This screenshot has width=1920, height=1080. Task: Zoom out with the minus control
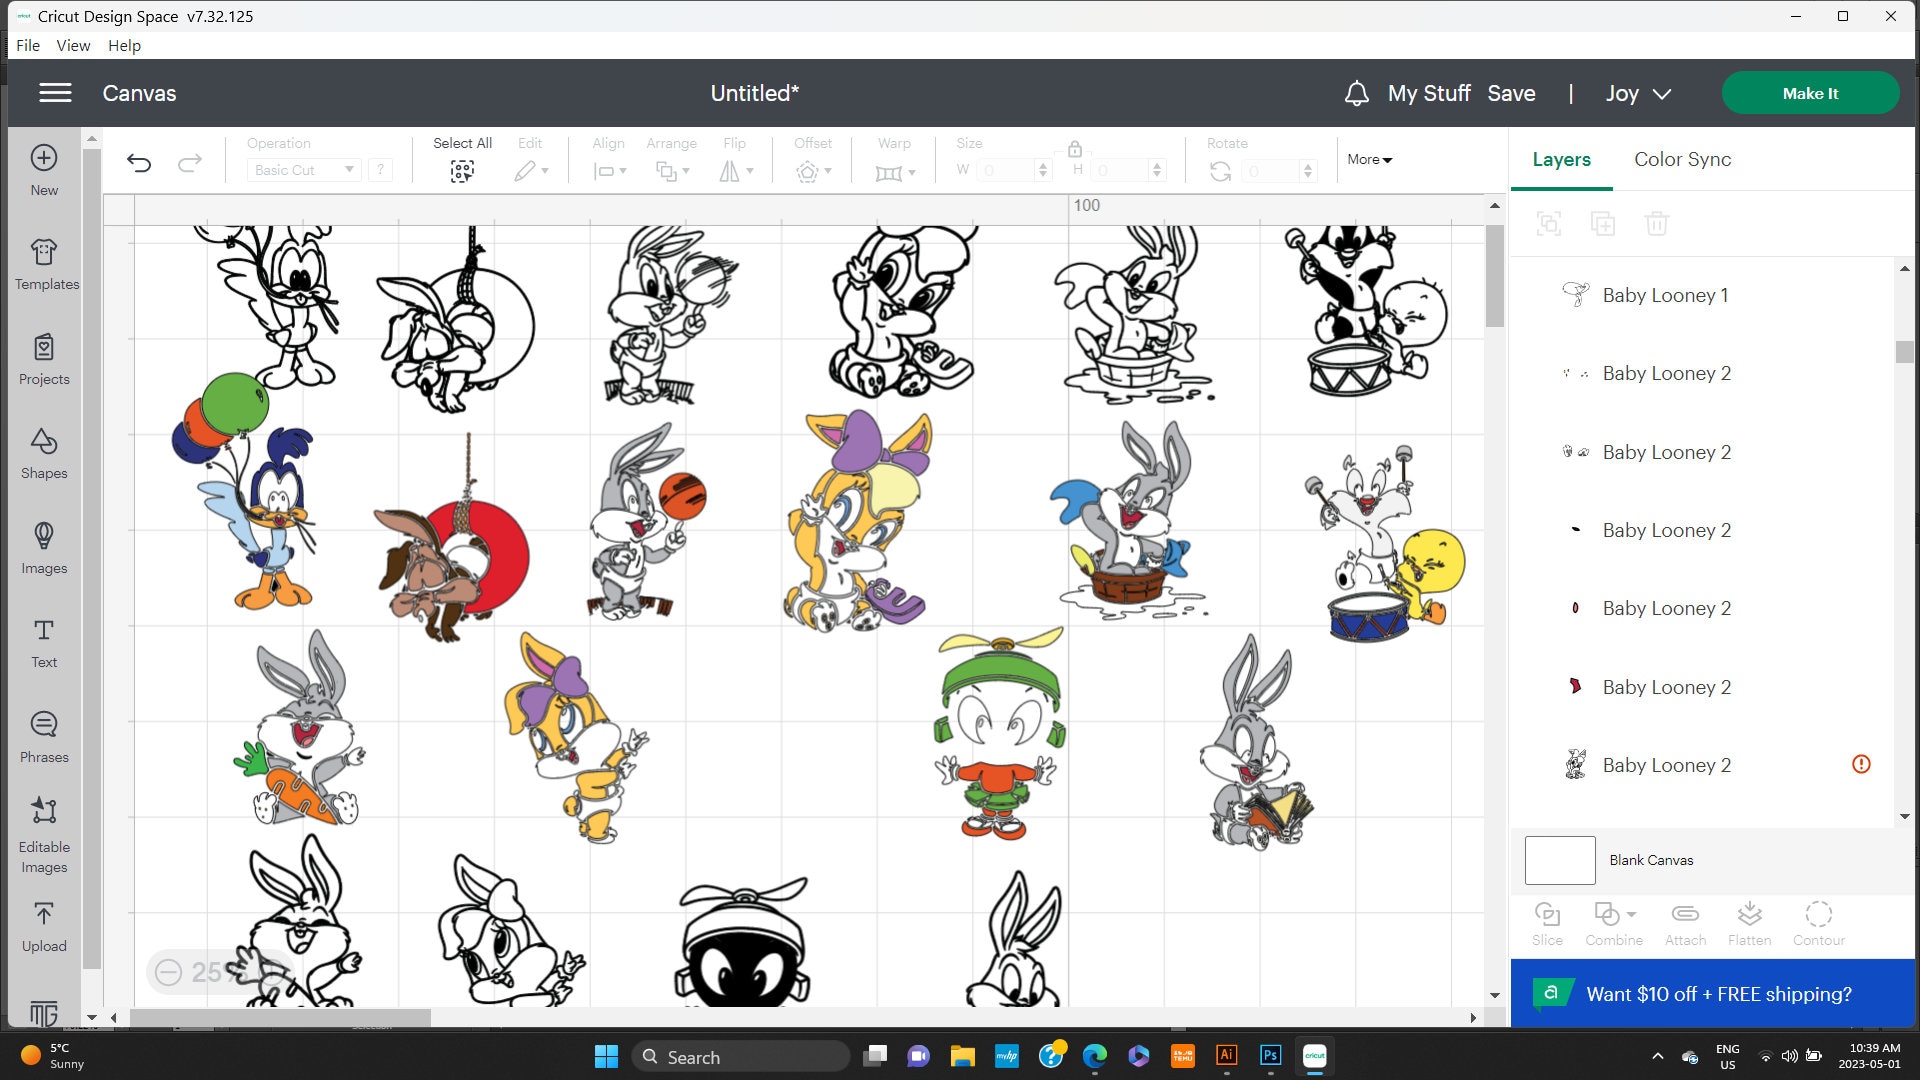tap(170, 971)
